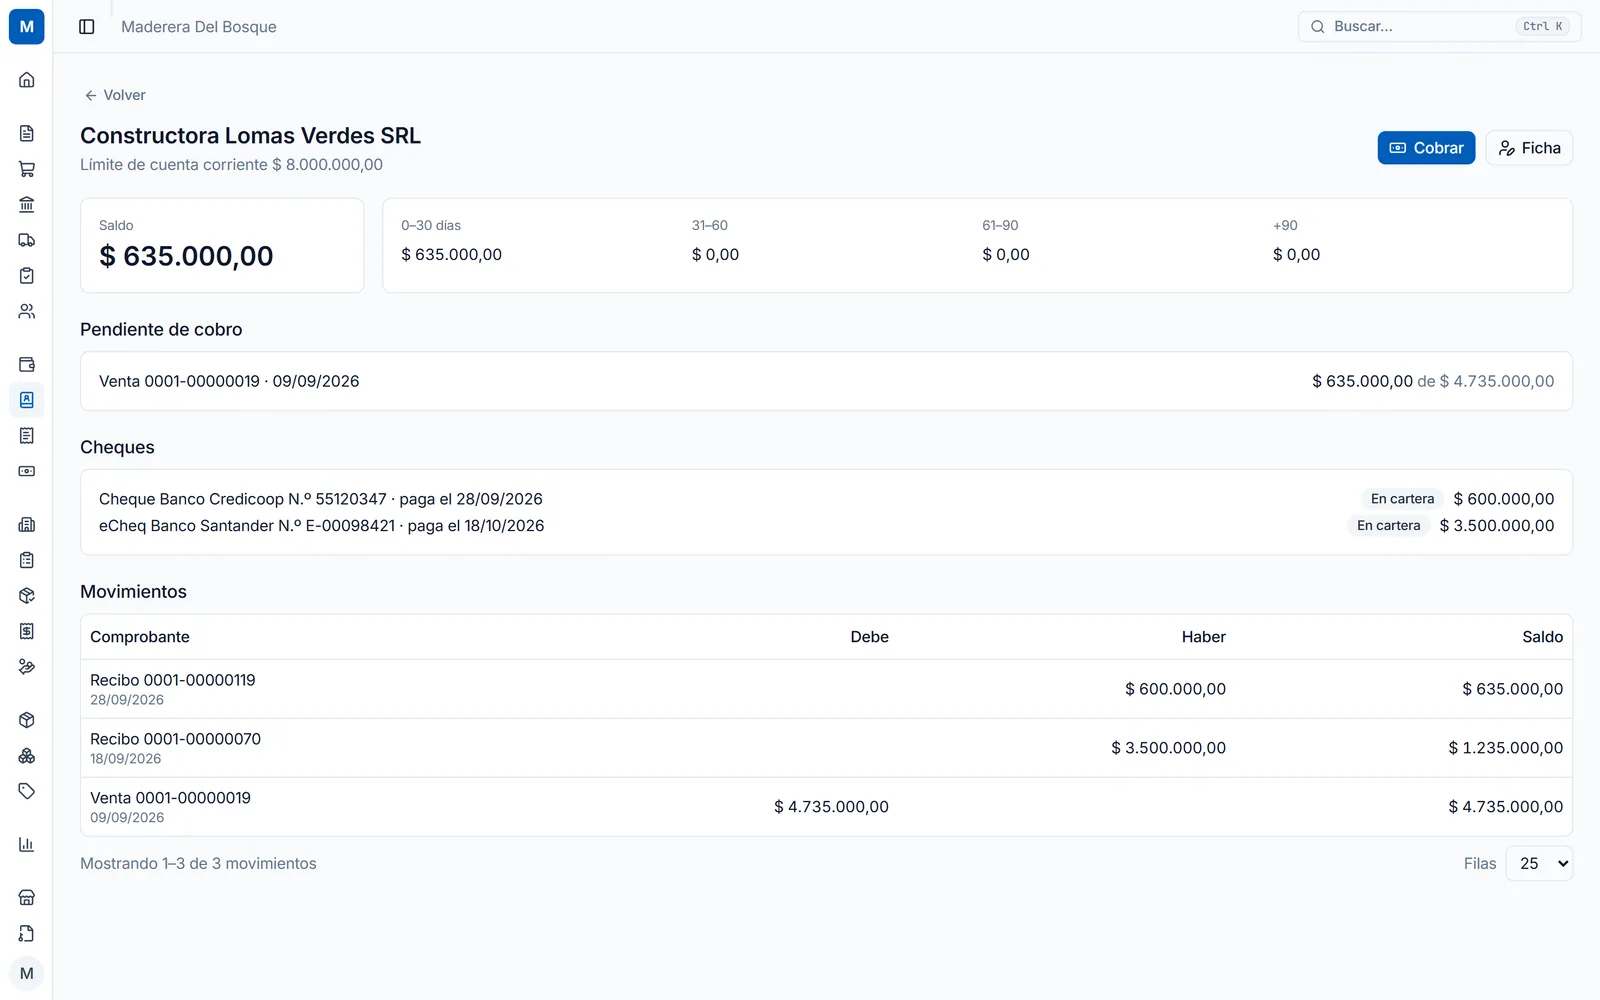Viewport: 1600px width, 1000px height.
Task: Open the Filas rows-per-page dropdown
Action: tap(1539, 864)
